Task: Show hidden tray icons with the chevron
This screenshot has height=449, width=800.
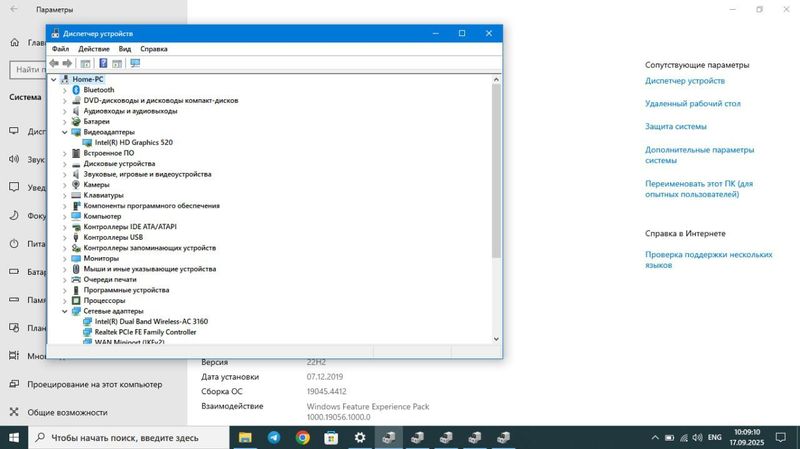Action: (x=655, y=438)
